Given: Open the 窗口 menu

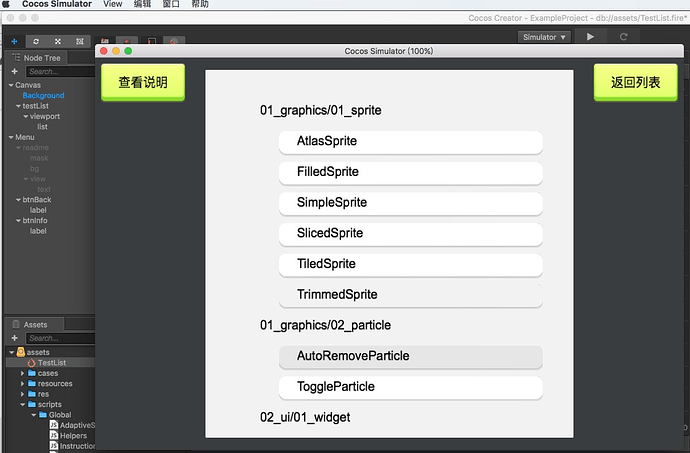Looking at the screenshot, I should coord(171,4).
